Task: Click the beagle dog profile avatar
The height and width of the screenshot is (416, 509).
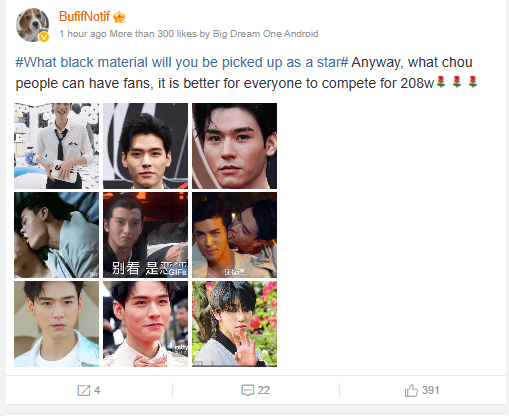Action: (x=33, y=25)
